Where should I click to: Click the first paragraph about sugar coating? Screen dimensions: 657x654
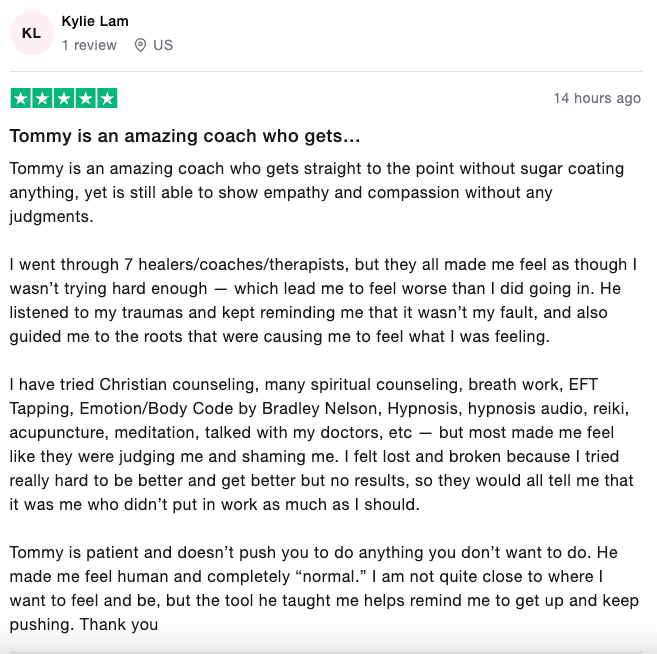(317, 192)
